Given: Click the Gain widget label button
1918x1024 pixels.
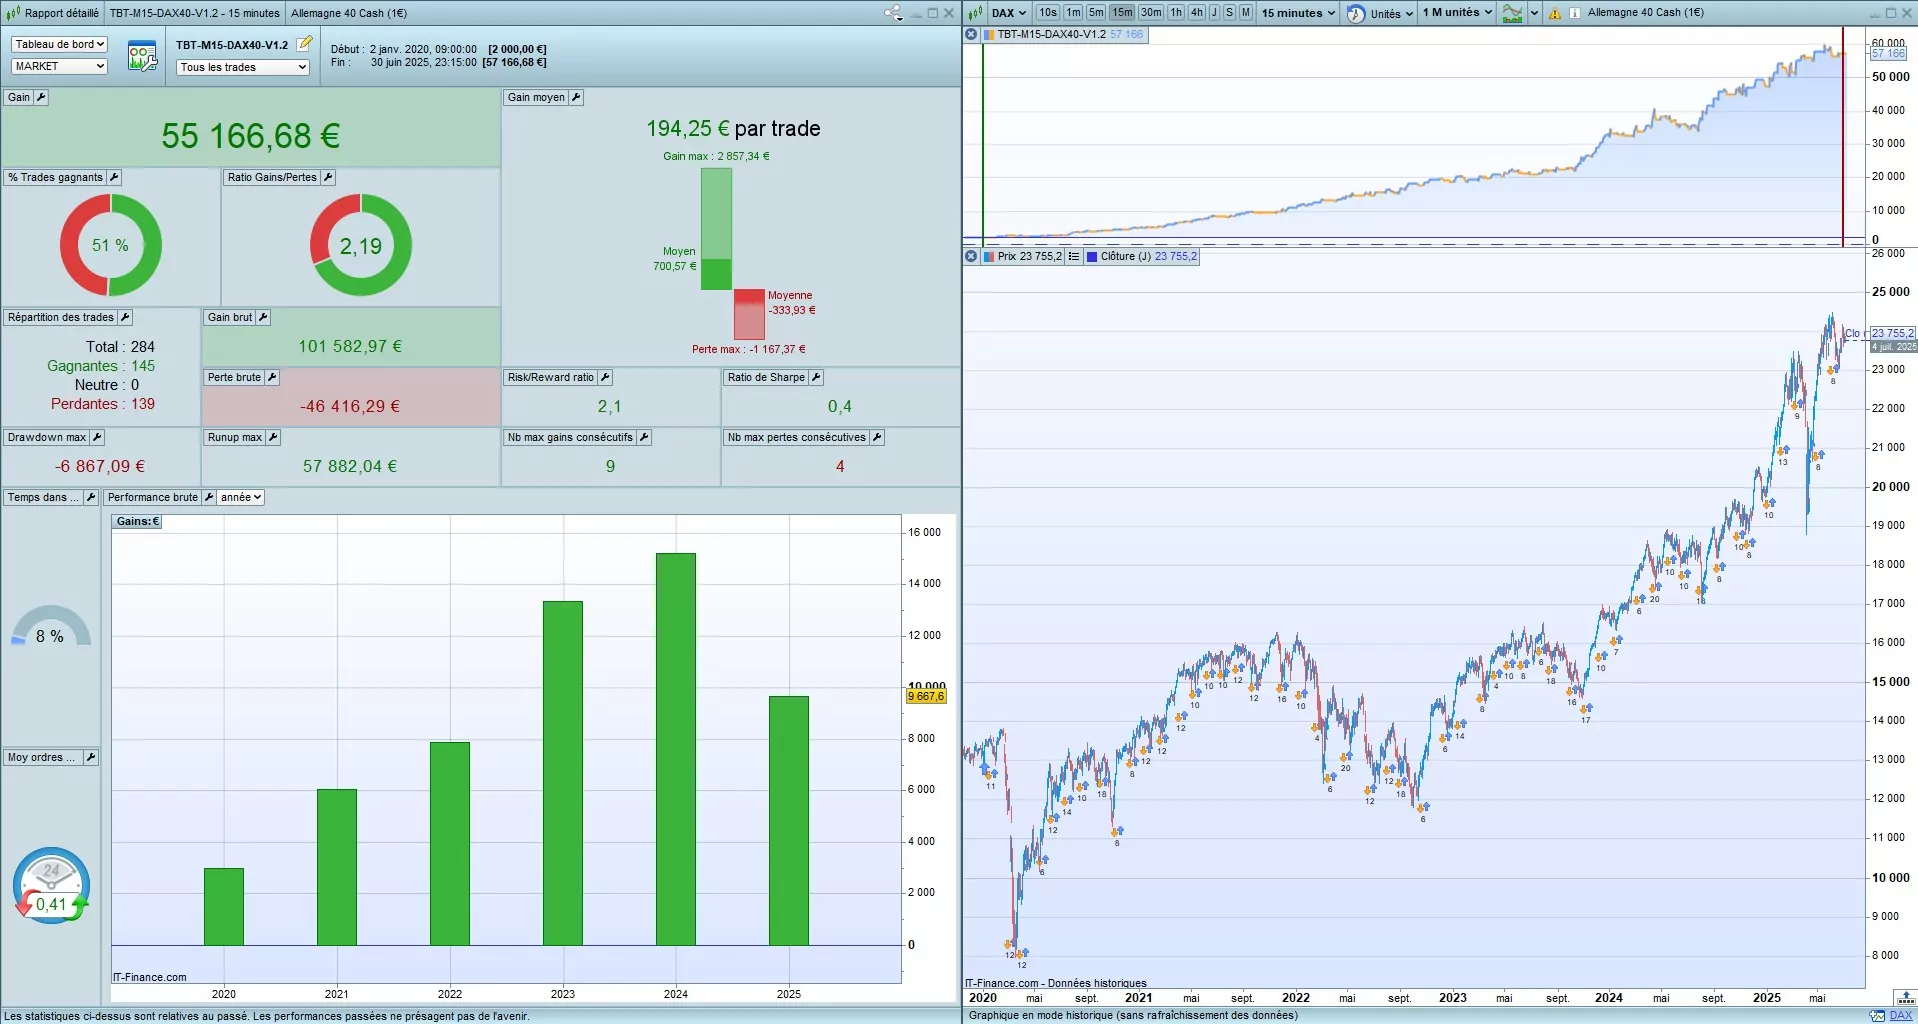Looking at the screenshot, I should point(19,97).
